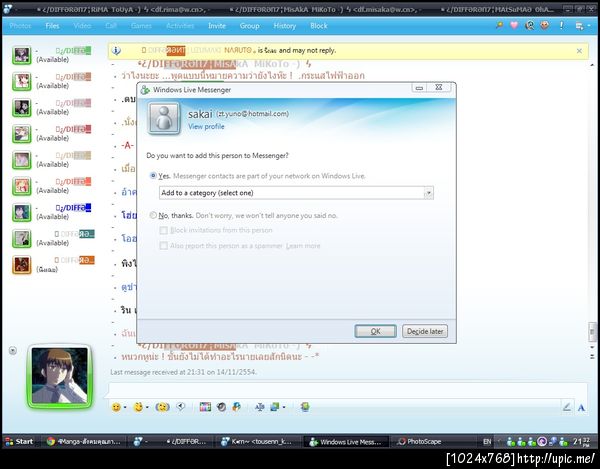Select the 'Yes' radio button

coord(153,176)
